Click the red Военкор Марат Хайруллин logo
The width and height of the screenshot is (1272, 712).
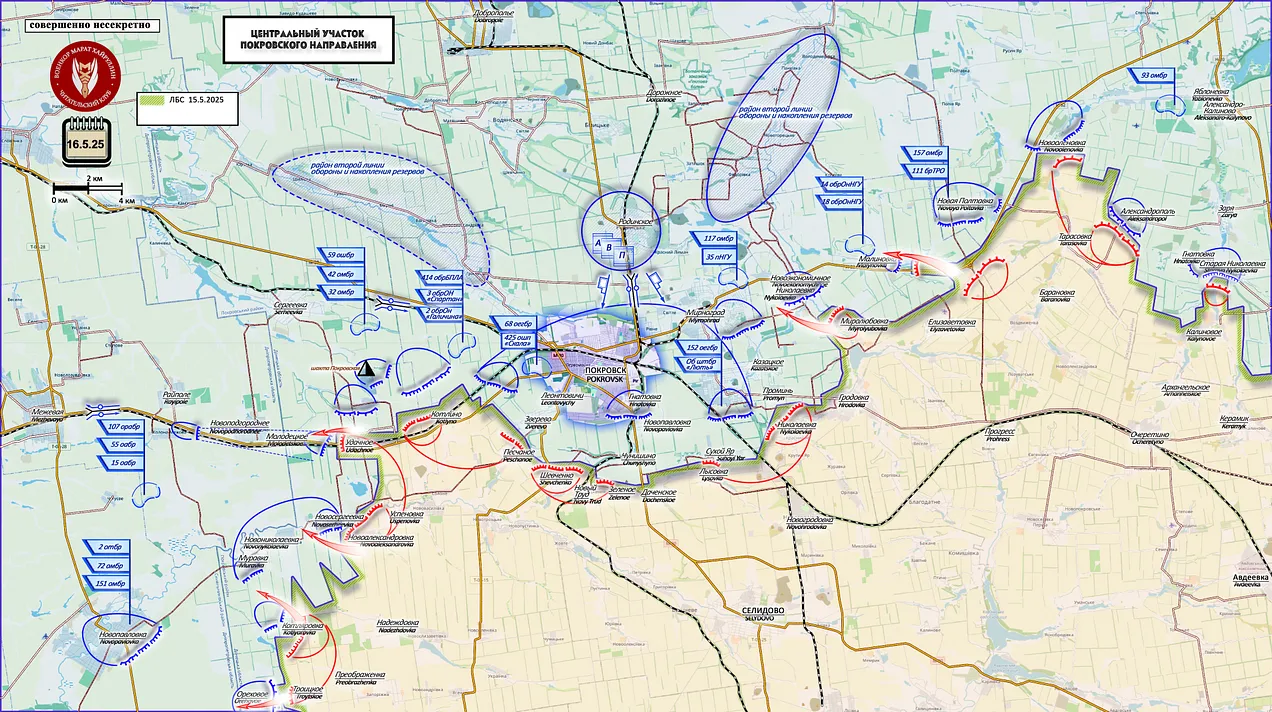pyautogui.click(x=85, y=77)
